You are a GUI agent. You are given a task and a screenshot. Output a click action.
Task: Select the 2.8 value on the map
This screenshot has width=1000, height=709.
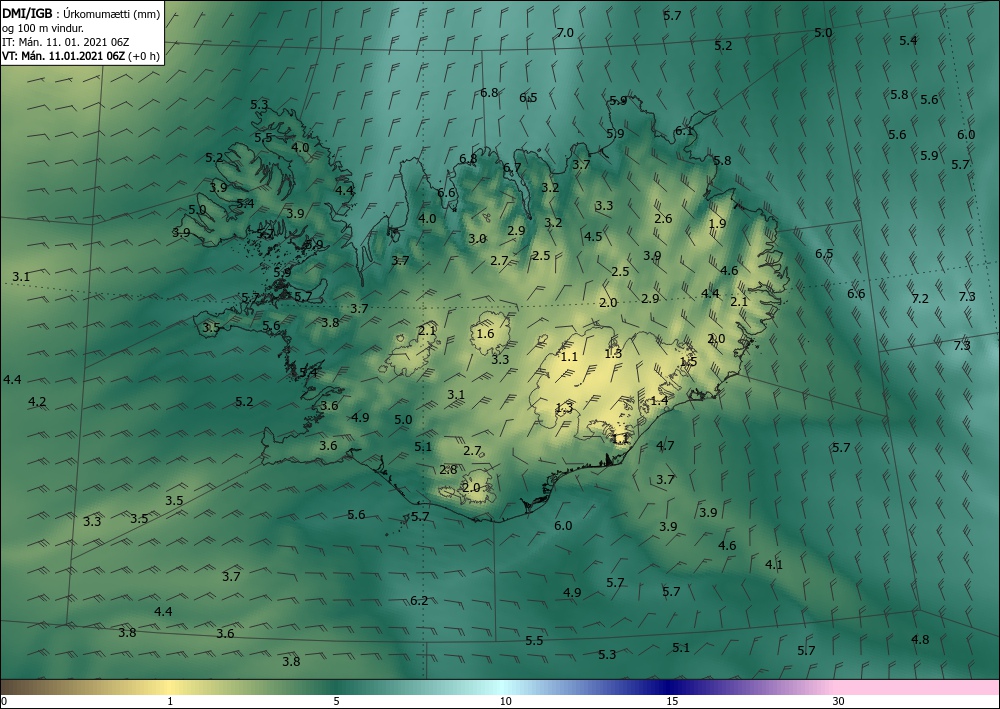pos(448,470)
